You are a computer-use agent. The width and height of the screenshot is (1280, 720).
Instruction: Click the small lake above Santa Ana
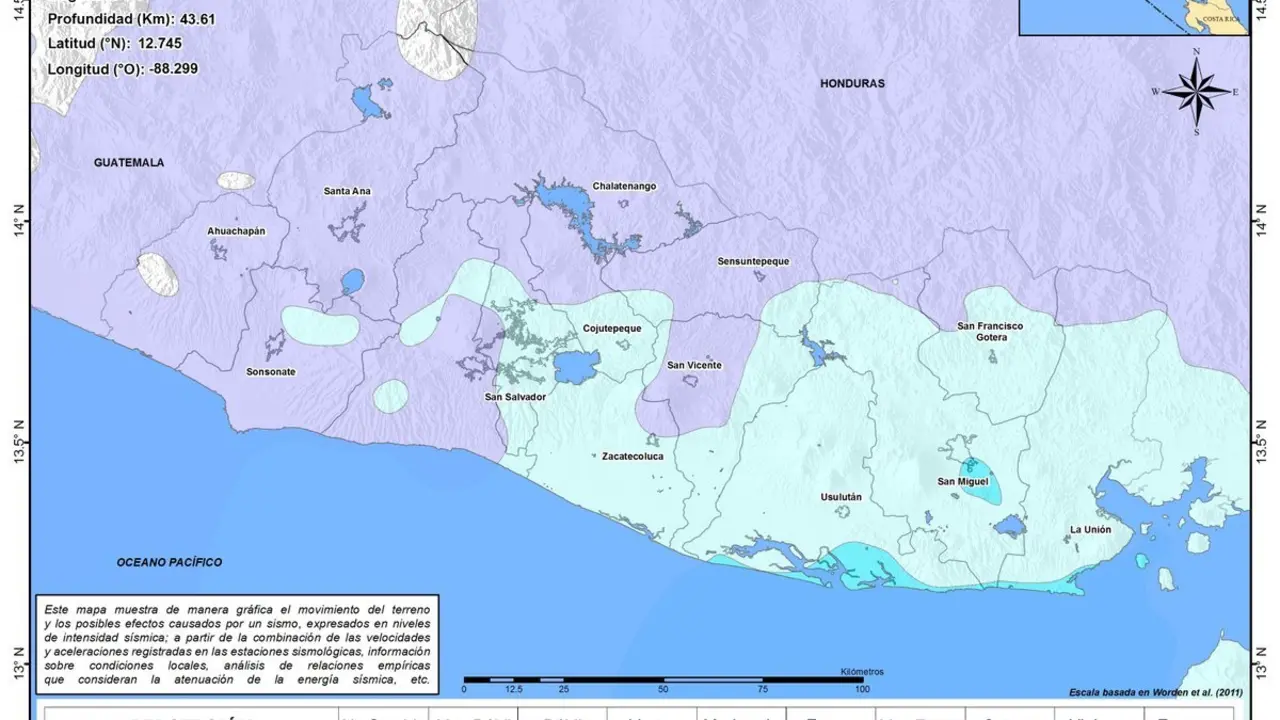coord(364,101)
